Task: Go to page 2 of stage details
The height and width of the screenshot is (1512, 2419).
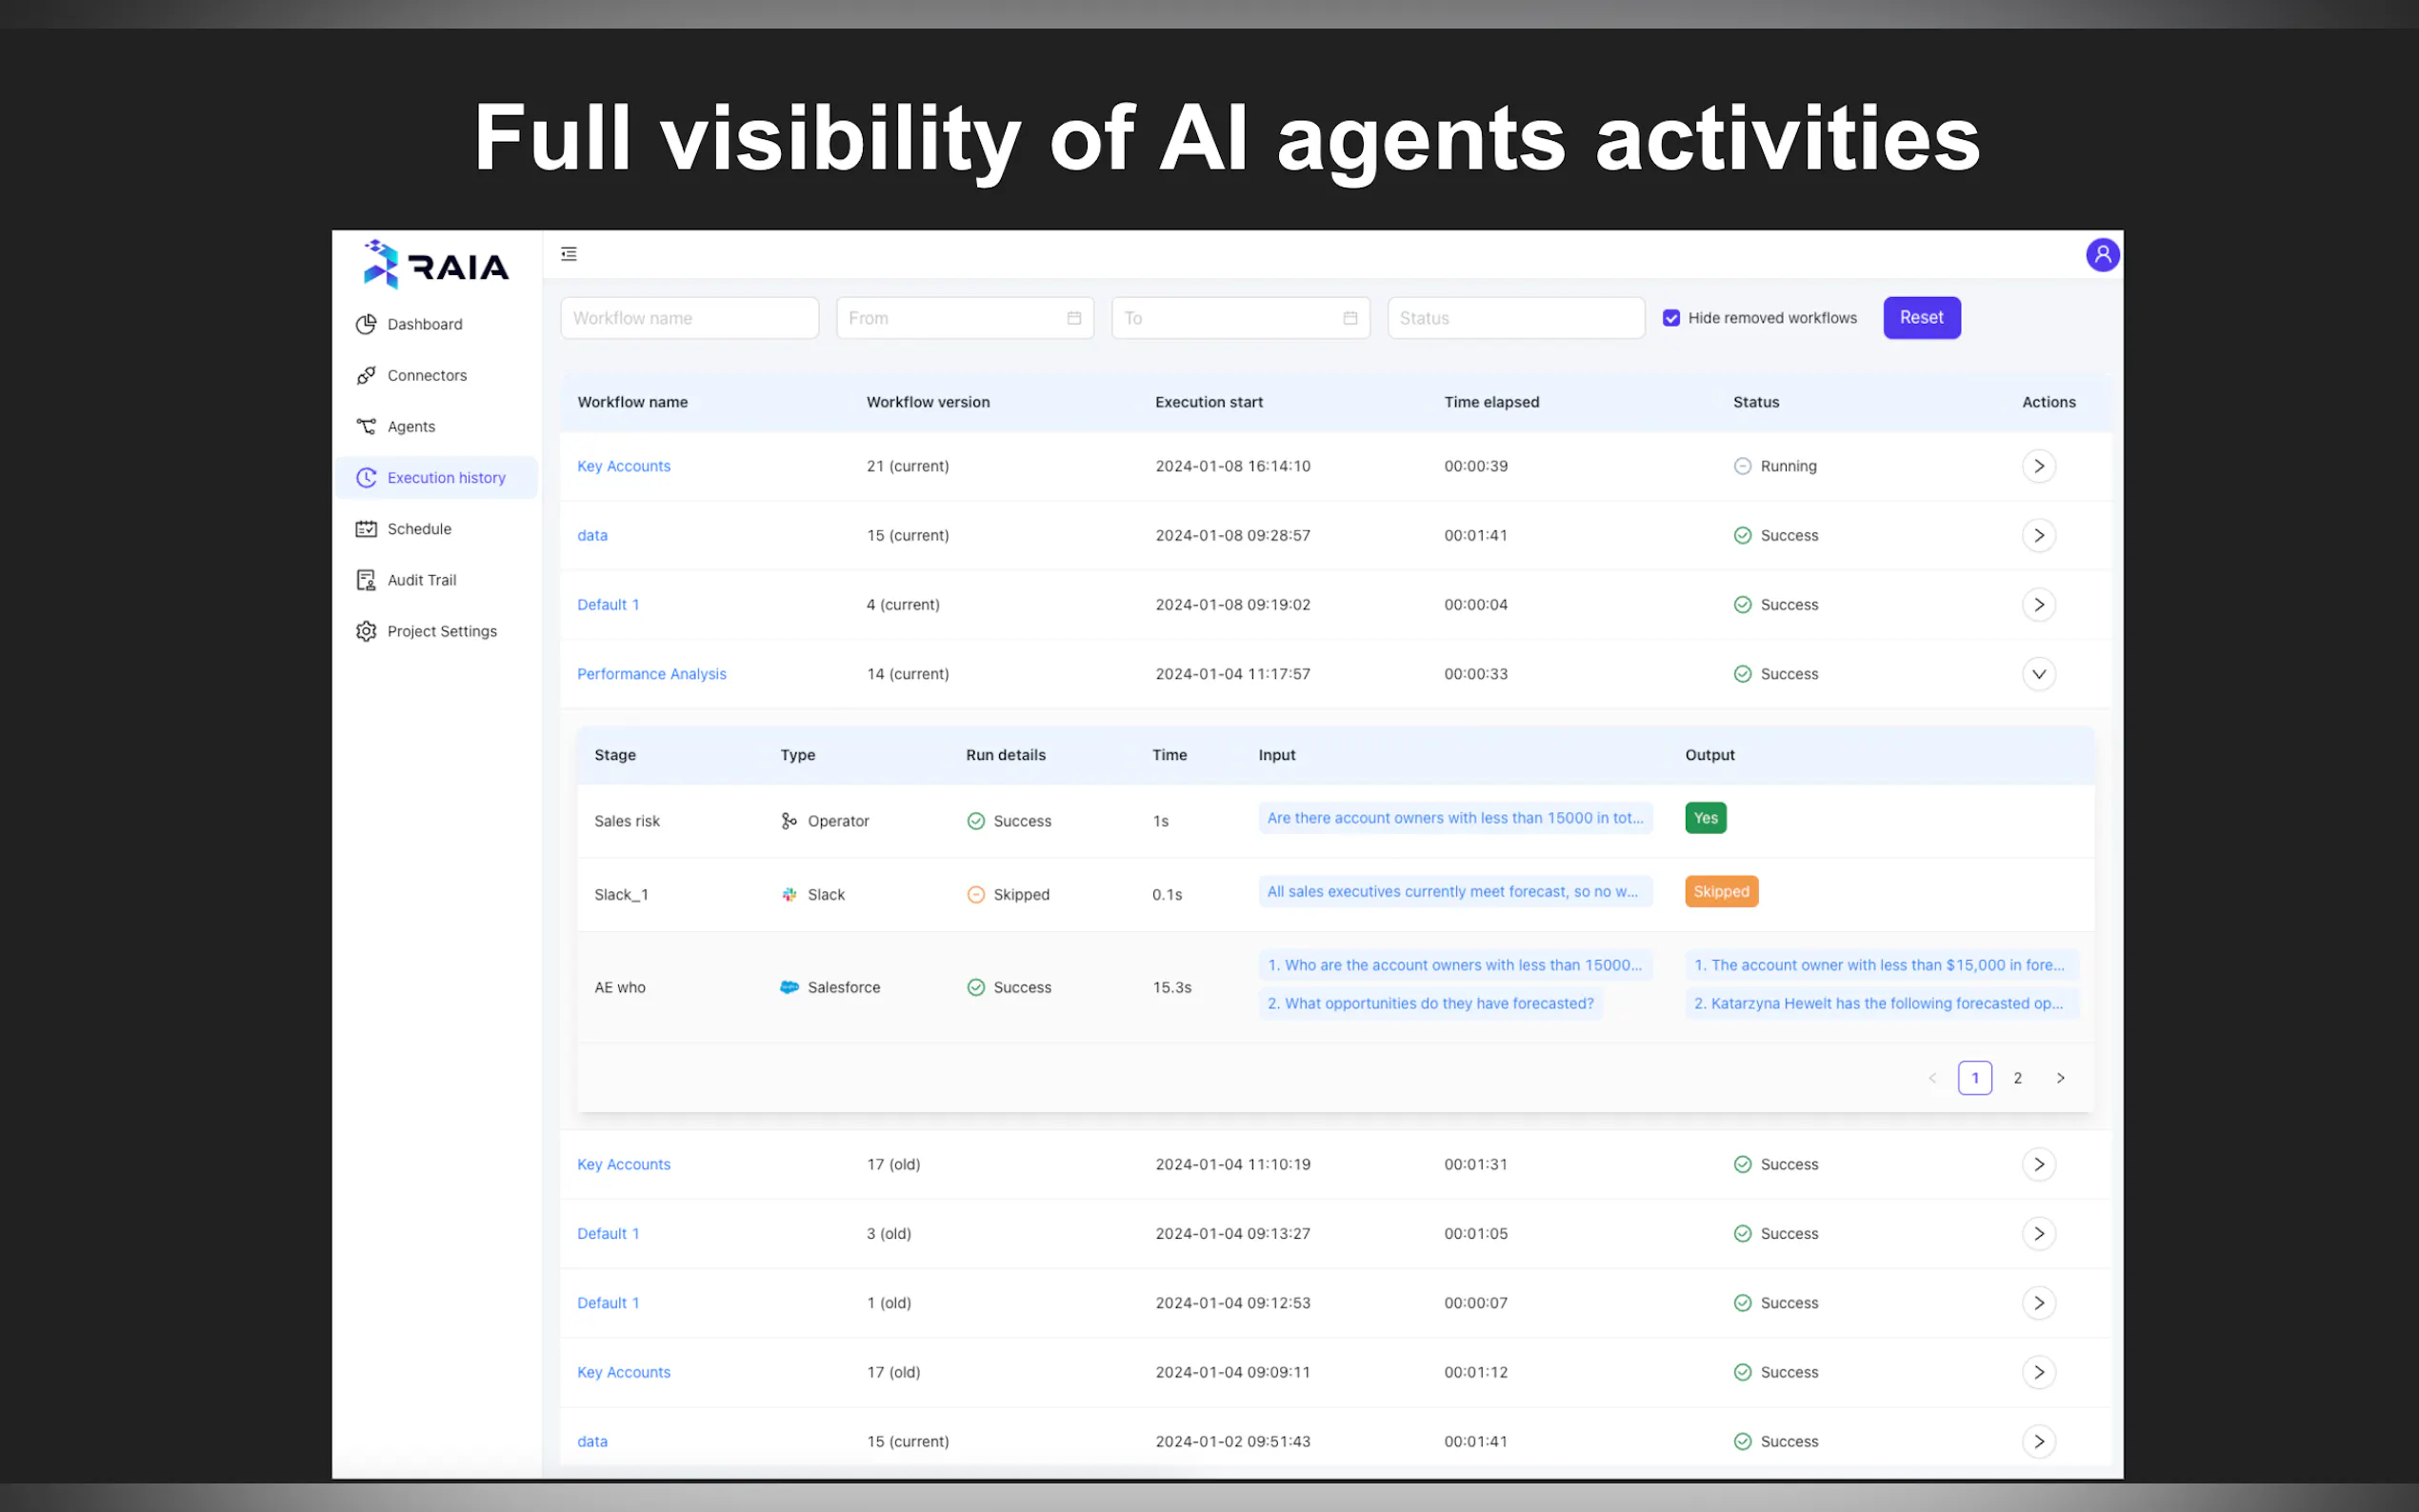Action: [2017, 1078]
